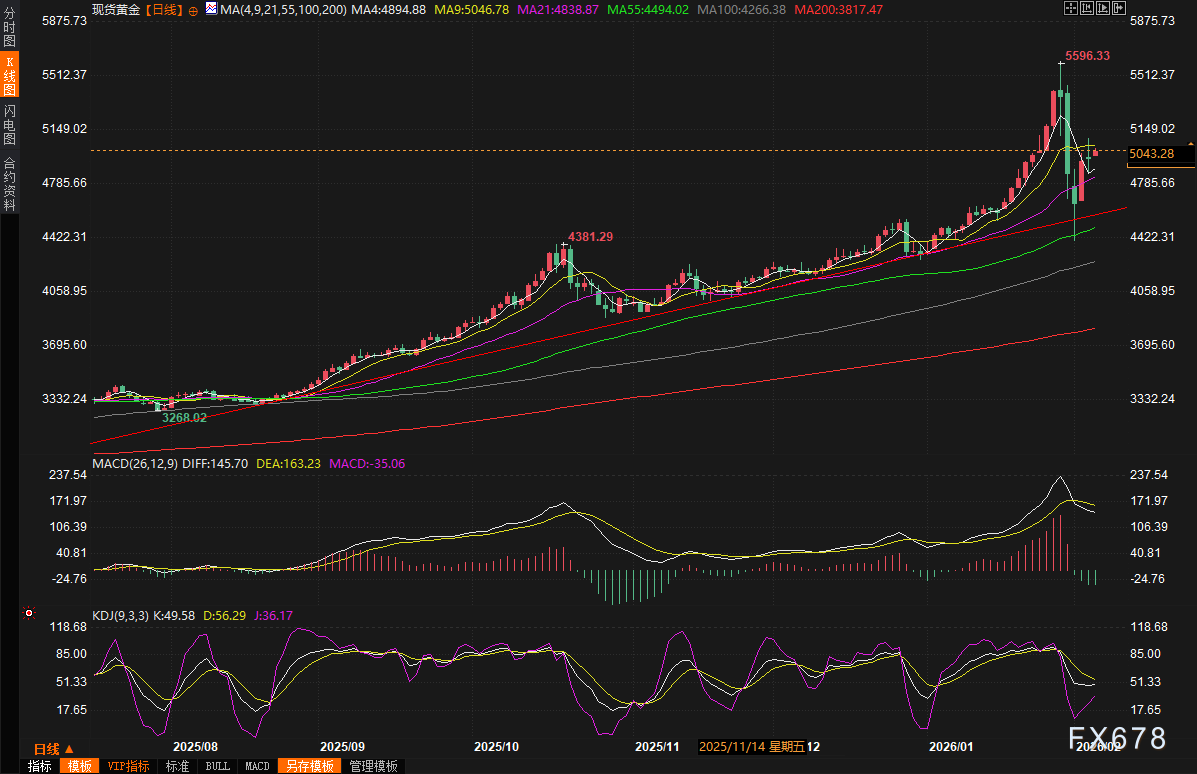
Task: Open the 合约资料 side tab
Action: tap(9, 184)
